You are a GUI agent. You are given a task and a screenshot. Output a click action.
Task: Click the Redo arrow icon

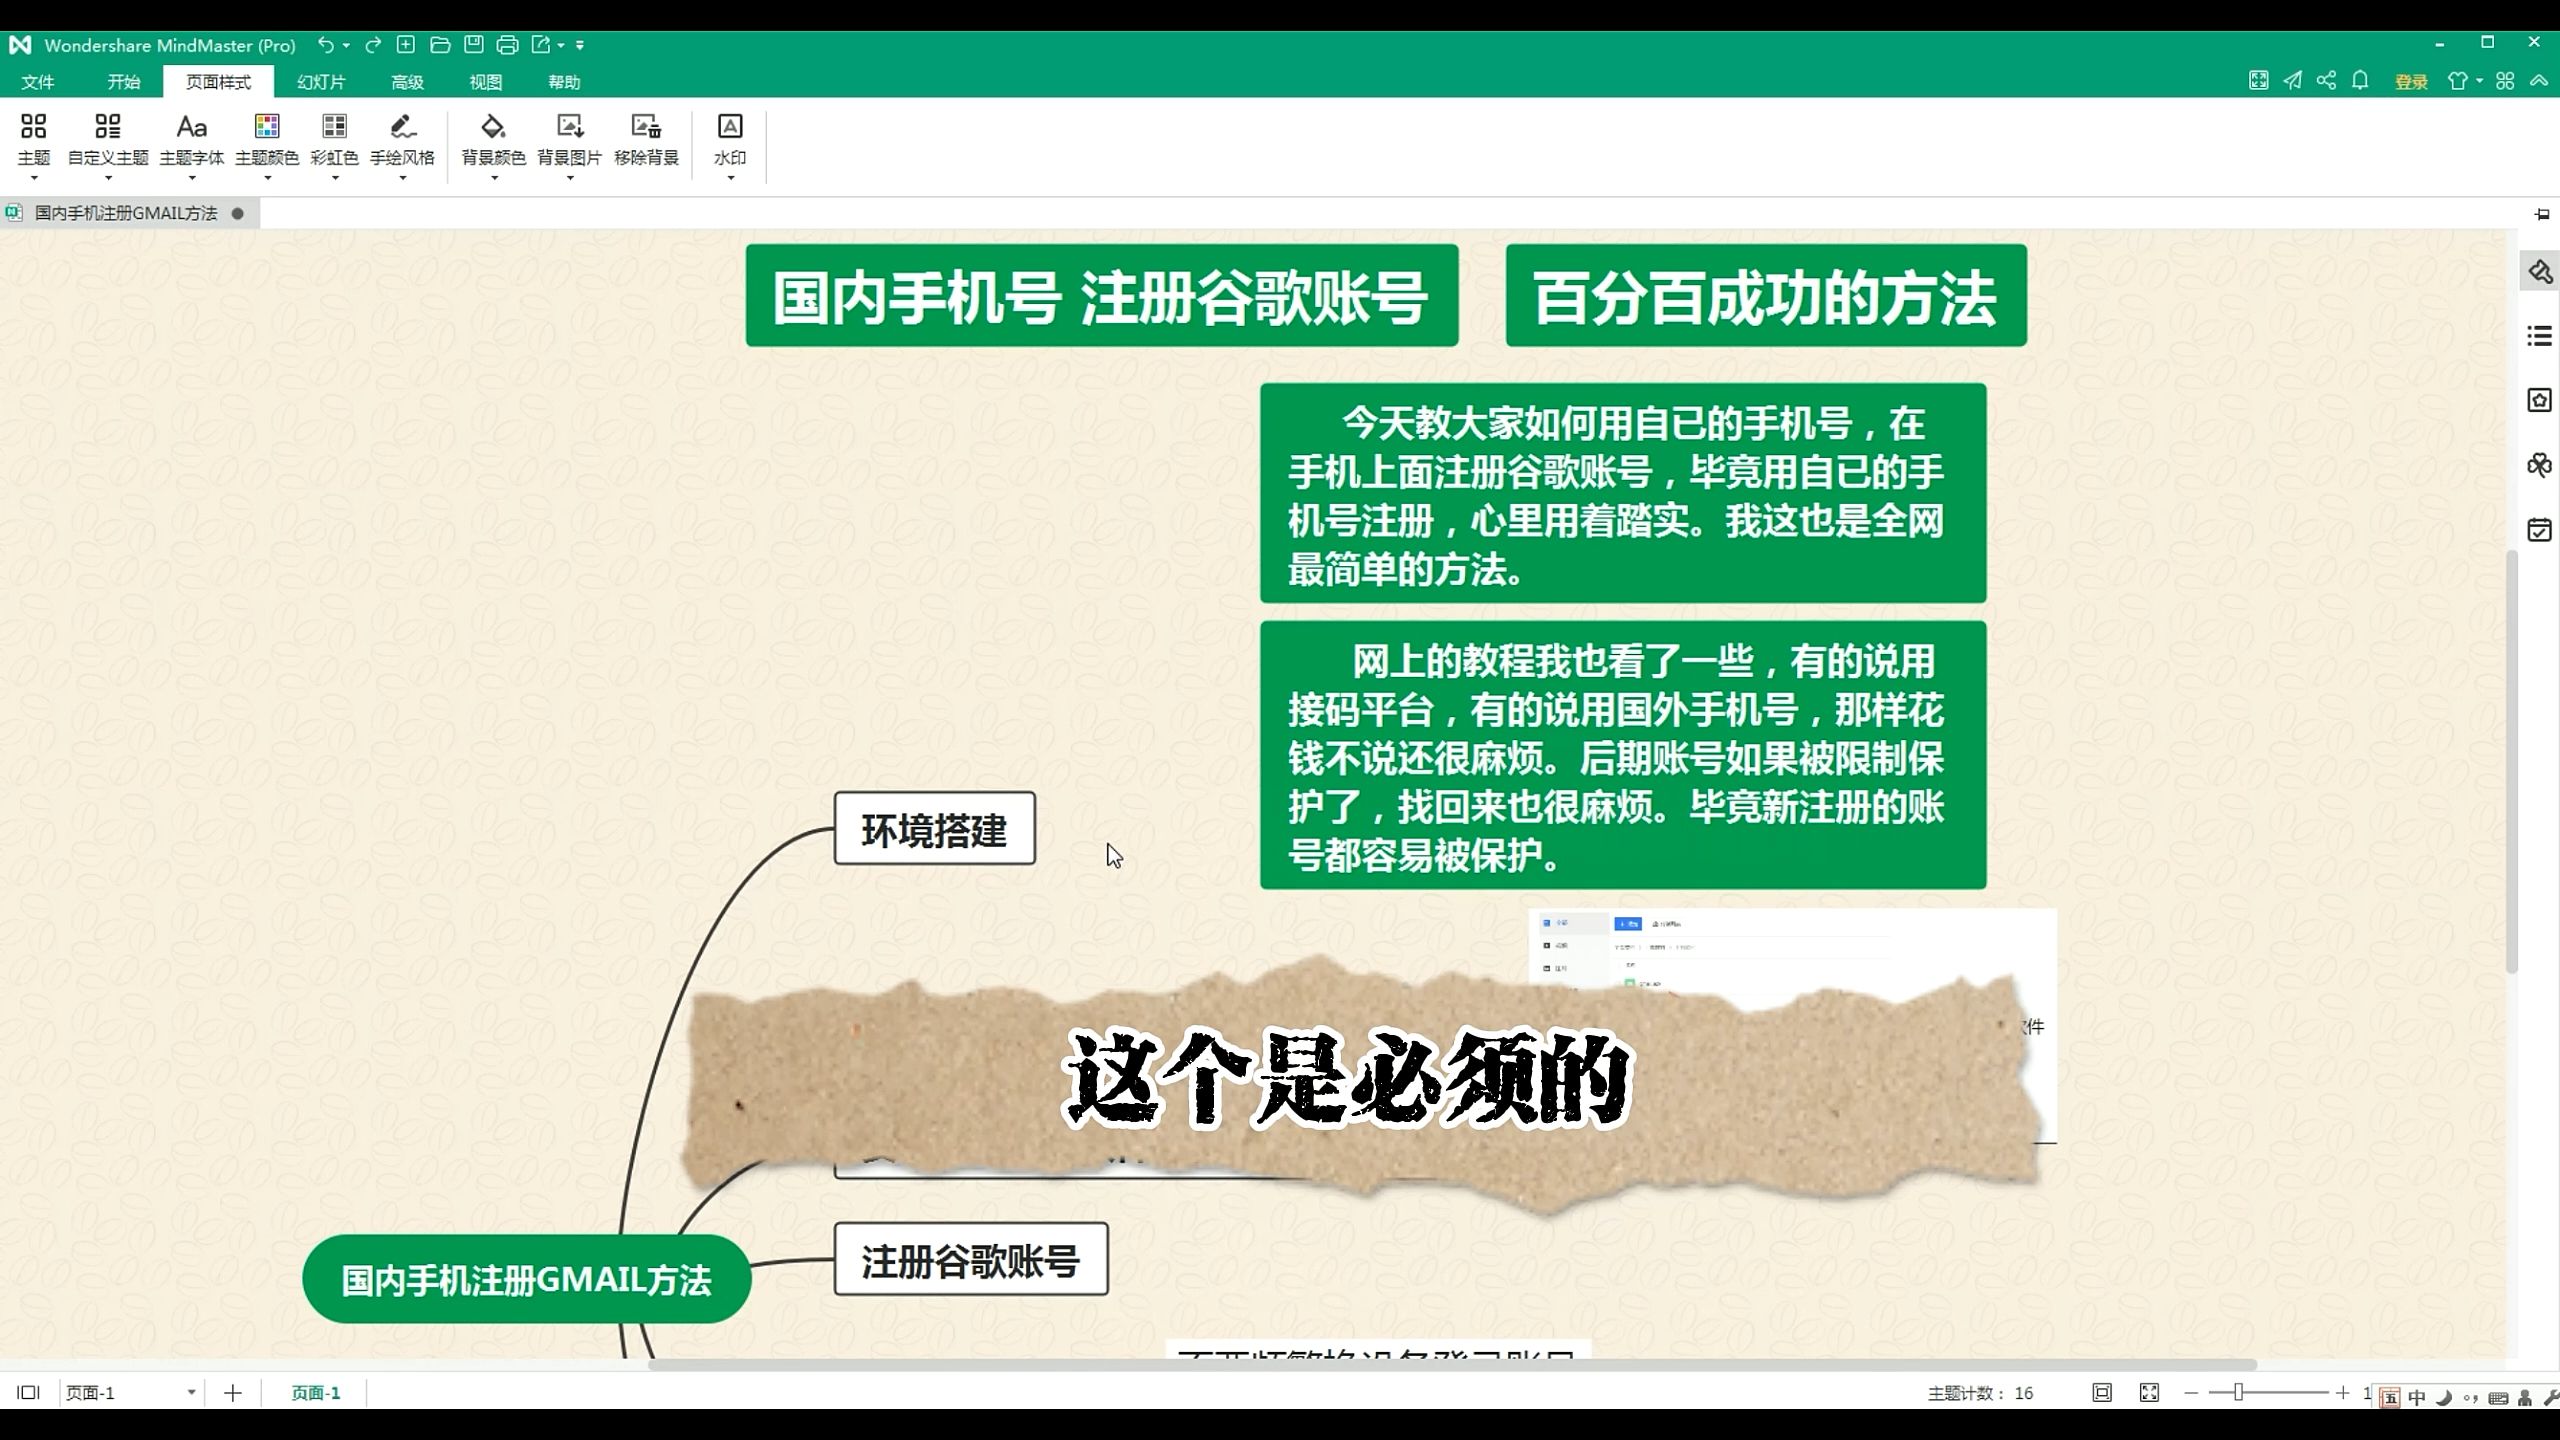coord(373,45)
